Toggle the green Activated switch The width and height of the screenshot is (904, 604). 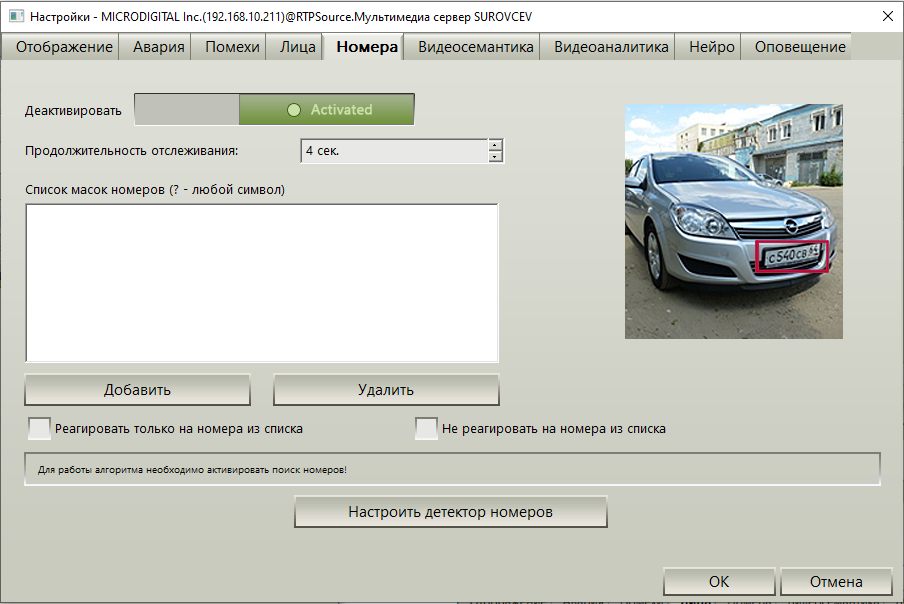click(x=327, y=110)
